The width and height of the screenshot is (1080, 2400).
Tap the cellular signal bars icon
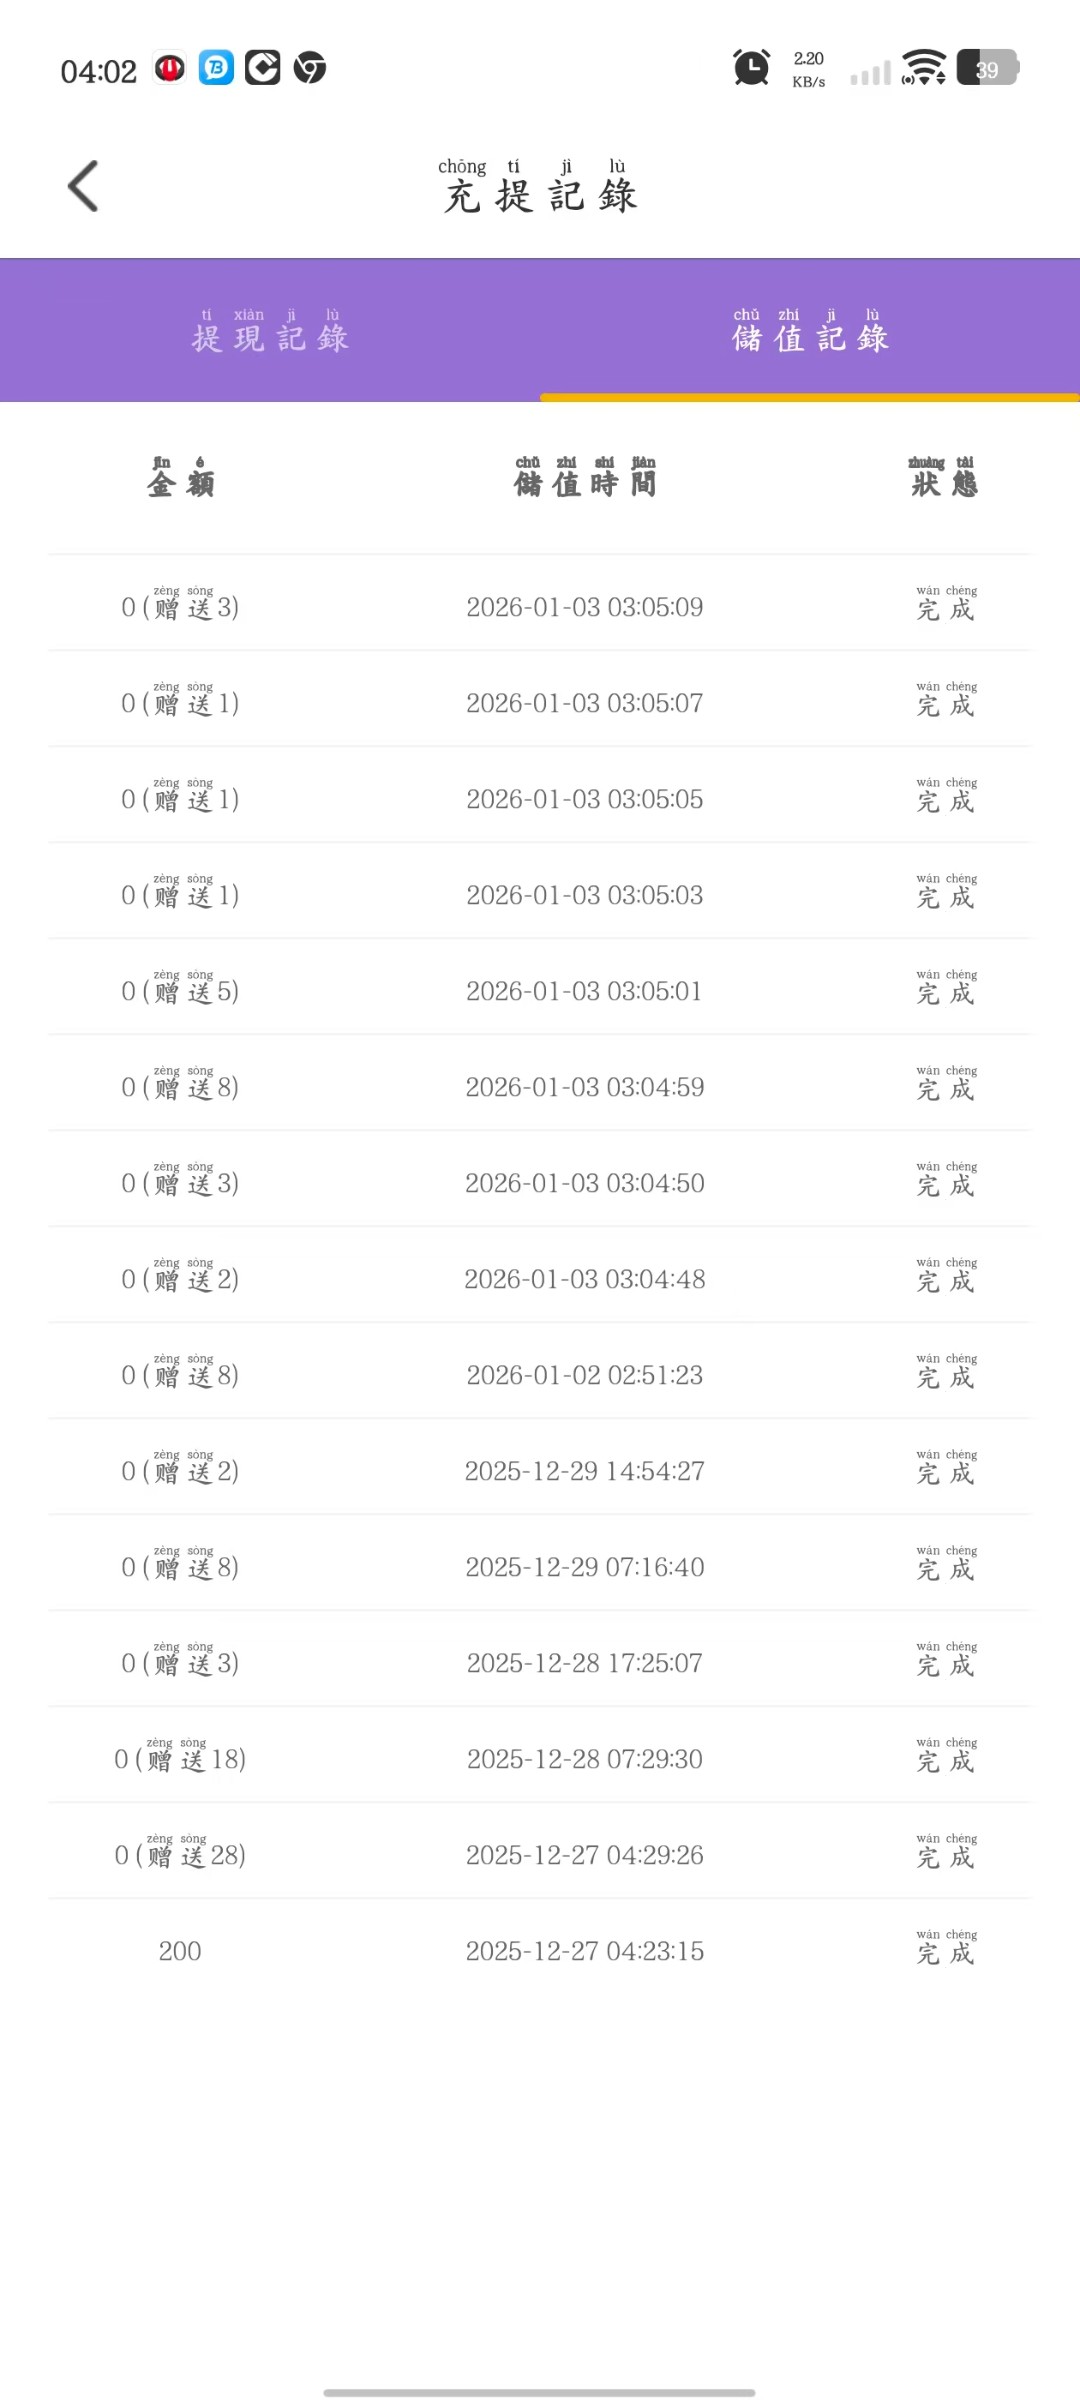[870, 72]
